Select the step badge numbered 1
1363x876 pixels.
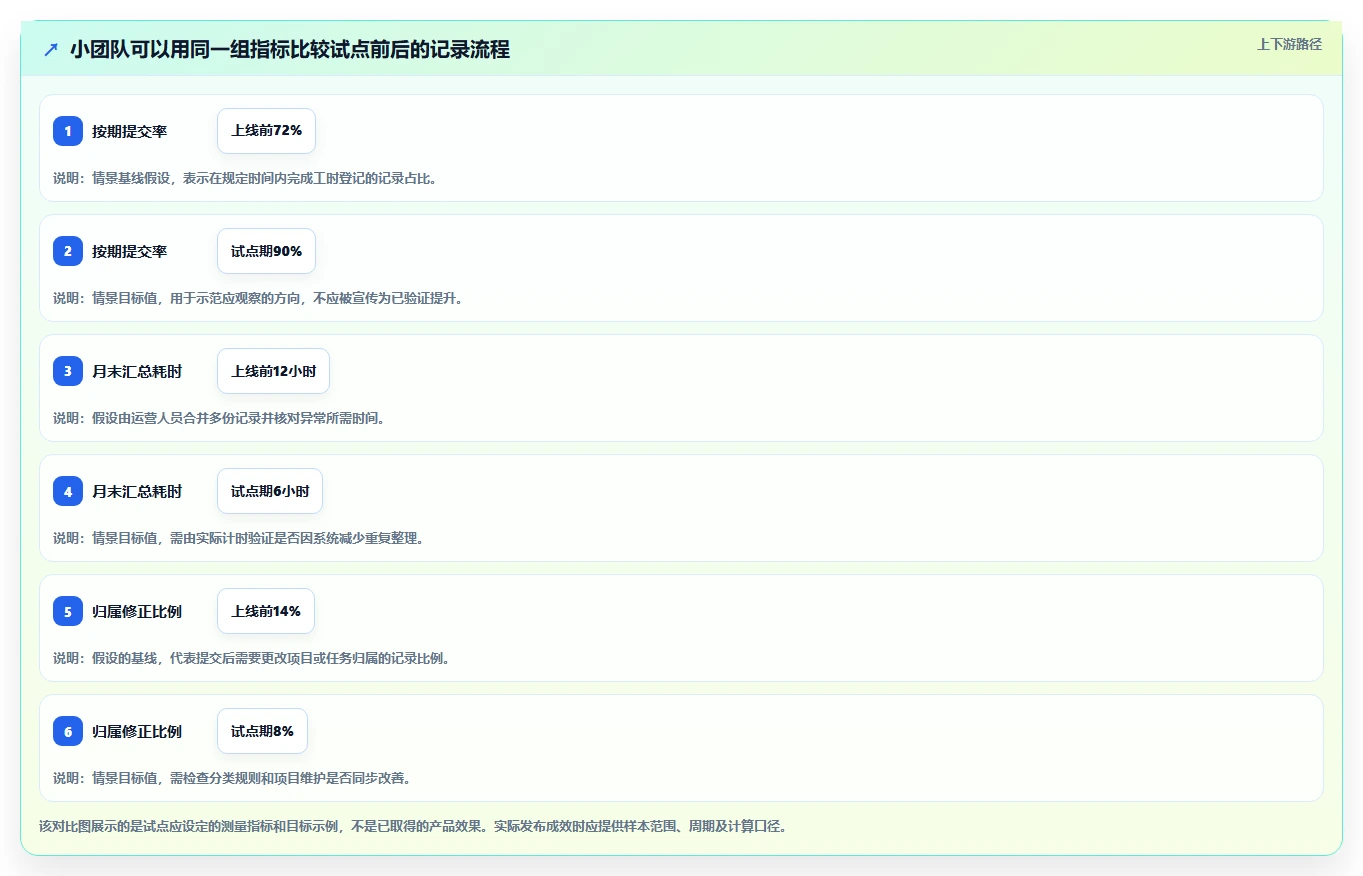pos(68,131)
